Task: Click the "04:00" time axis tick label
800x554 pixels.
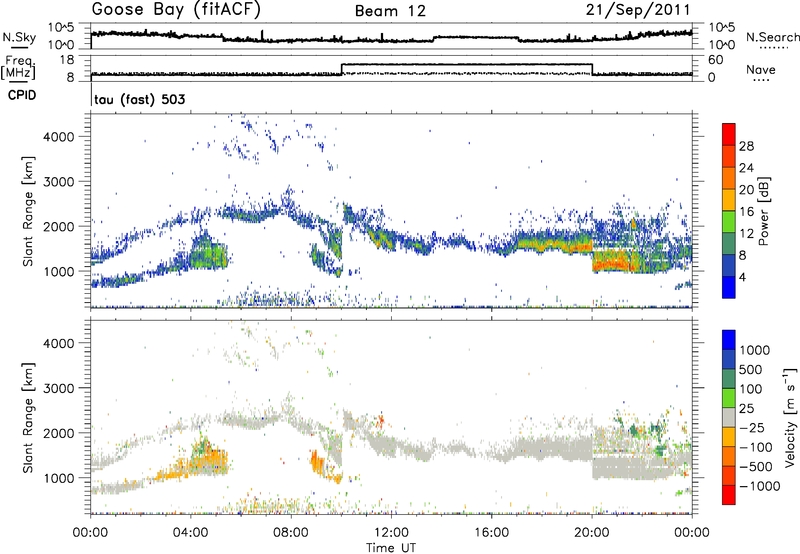Action: [x=190, y=533]
